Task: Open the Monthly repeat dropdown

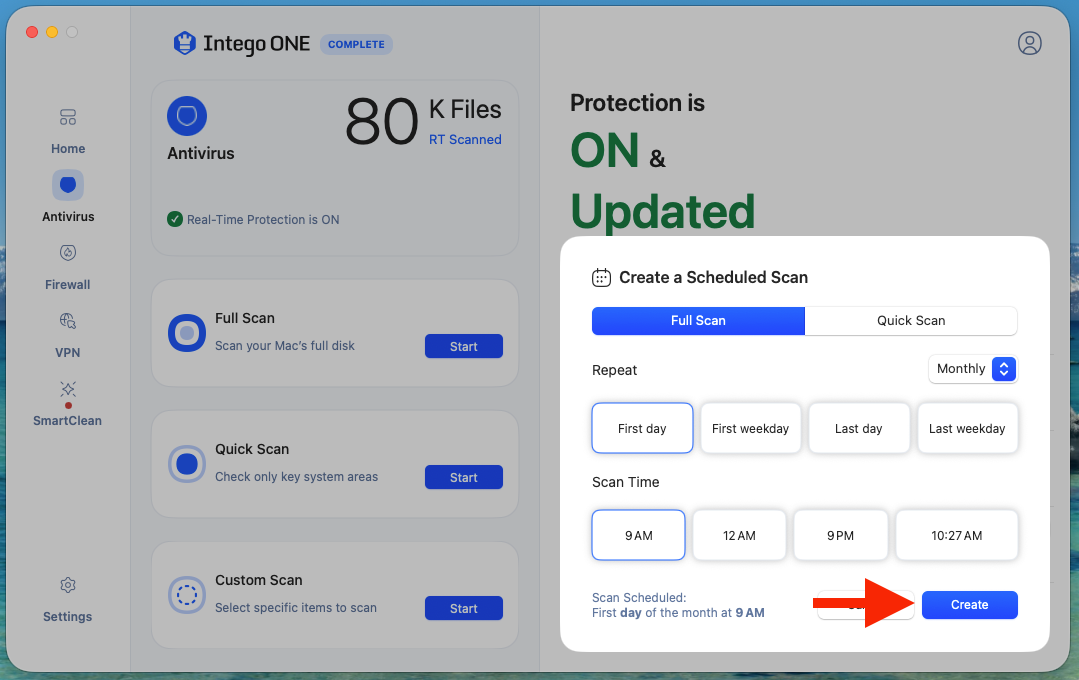Action: click(x=972, y=369)
